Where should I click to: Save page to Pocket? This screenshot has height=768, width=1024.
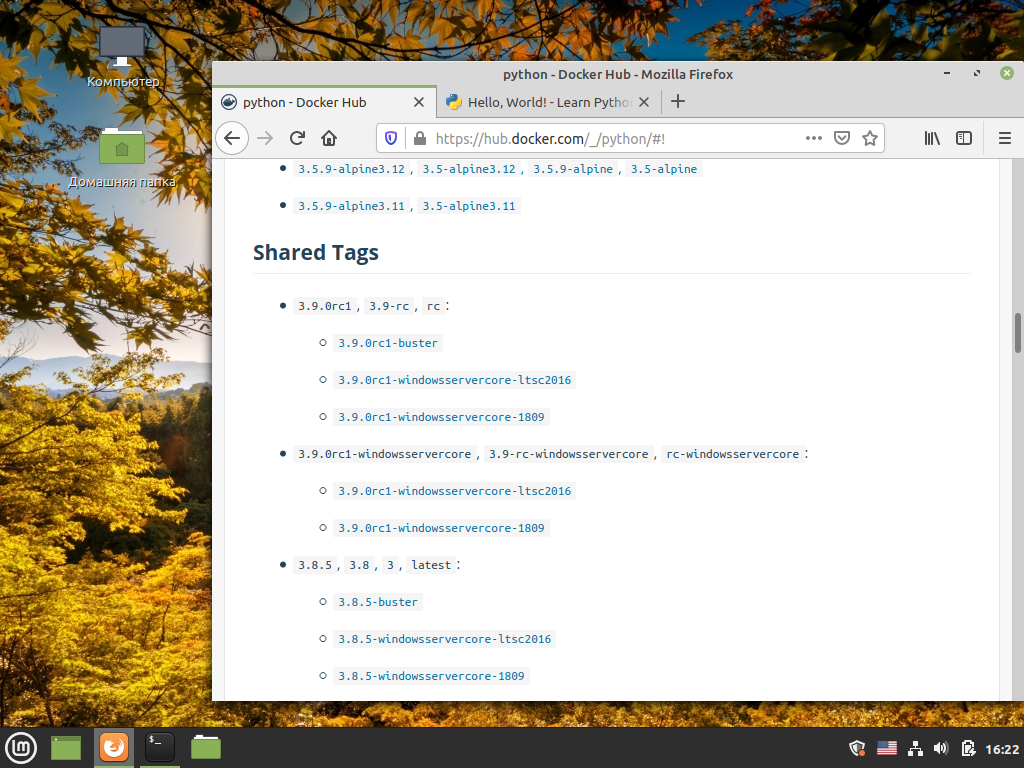click(842, 138)
